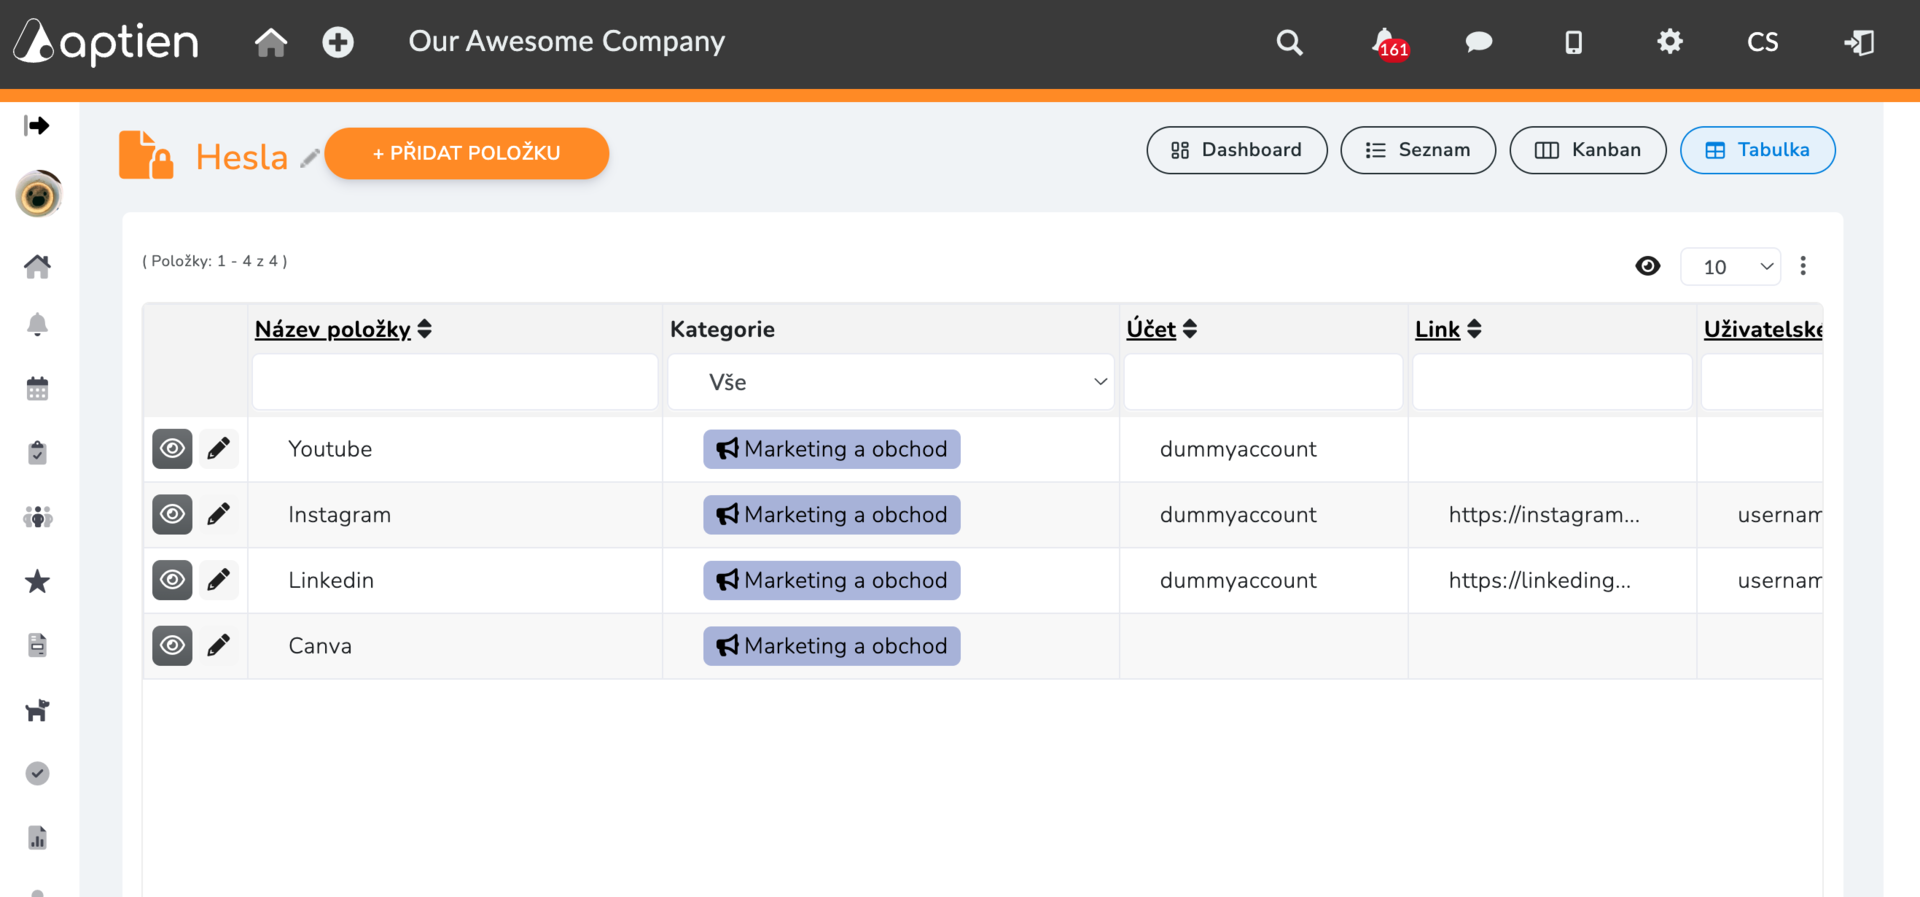This screenshot has width=1920, height=897.
Task: Open notifications bell with 161 badge
Action: pos(1388,43)
